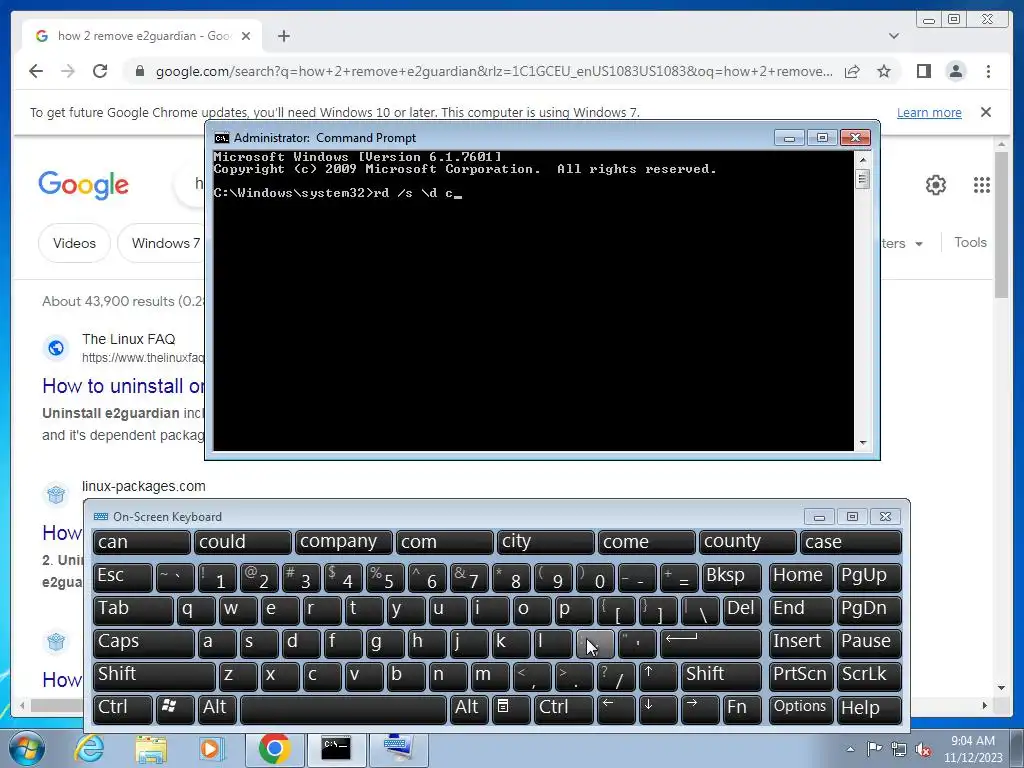Select the Videos search filter chip
Image resolution: width=1024 pixels, height=768 pixels.
click(x=74, y=243)
